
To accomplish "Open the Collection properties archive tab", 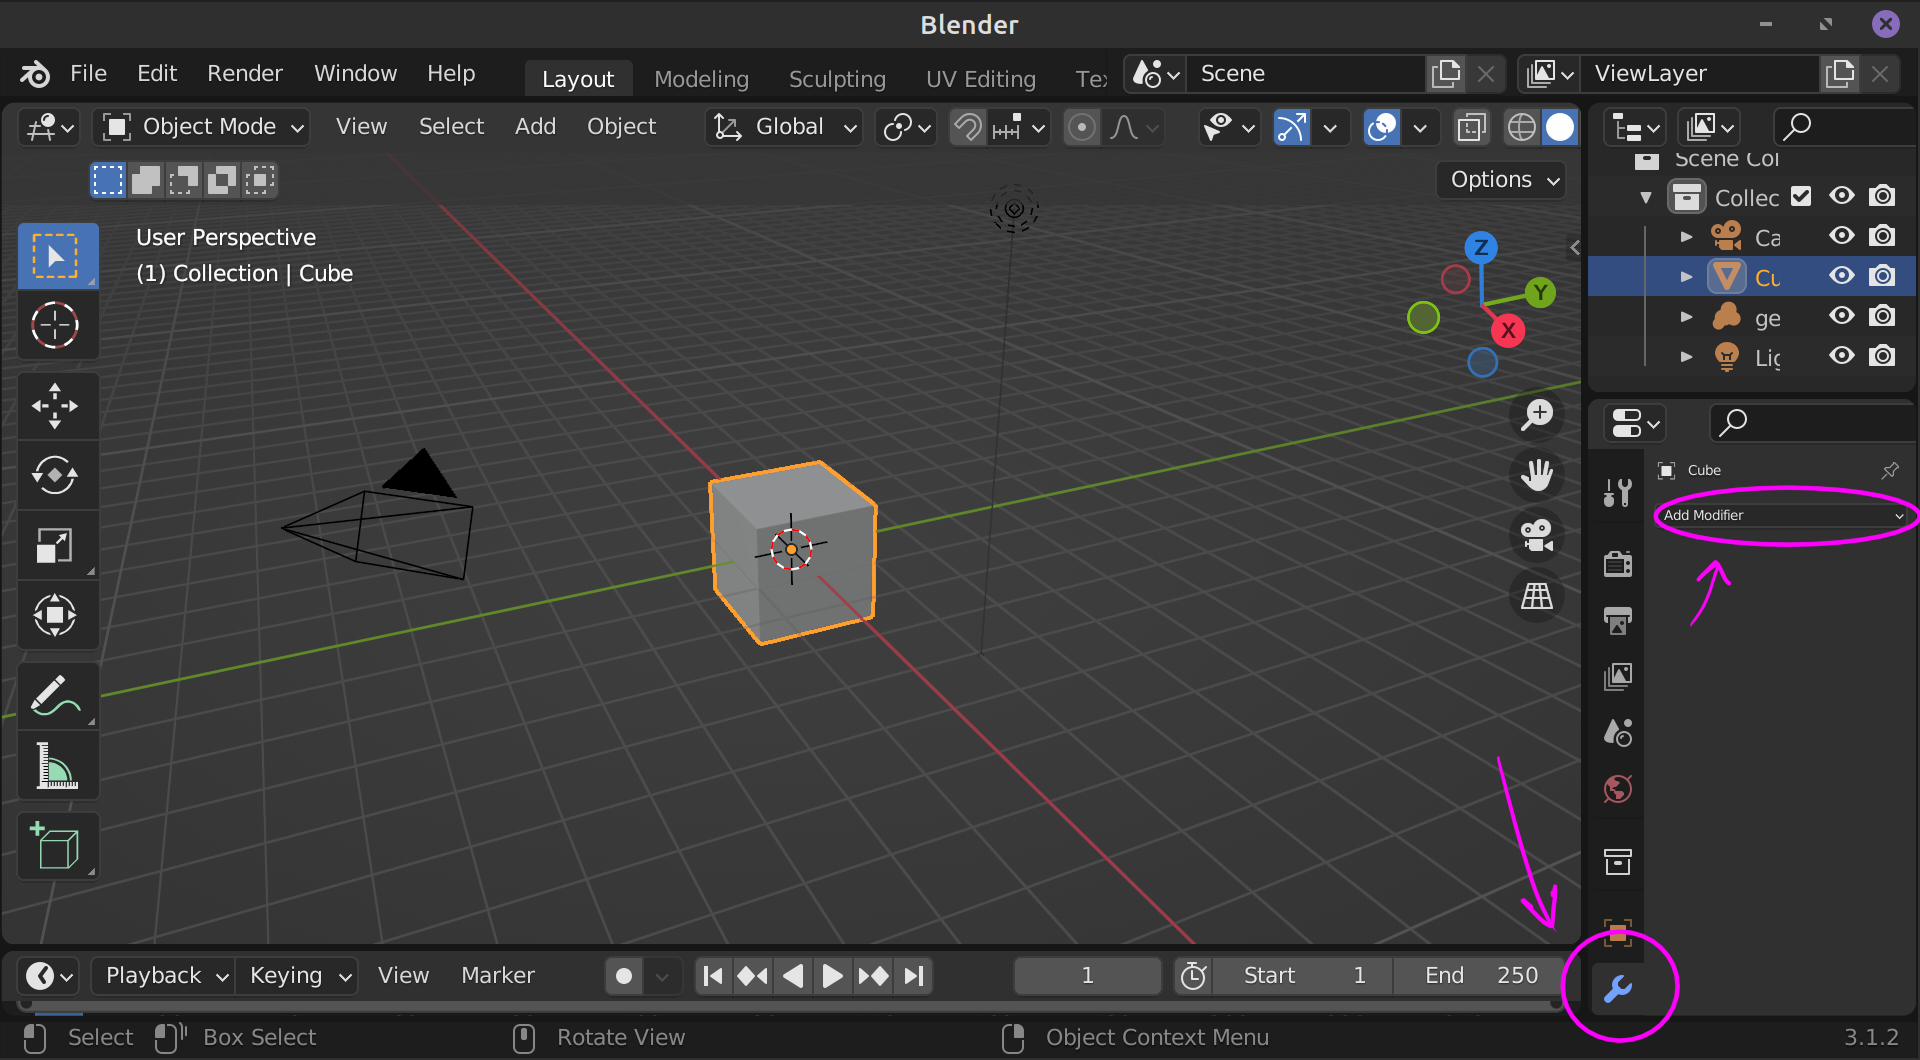I will point(1618,861).
